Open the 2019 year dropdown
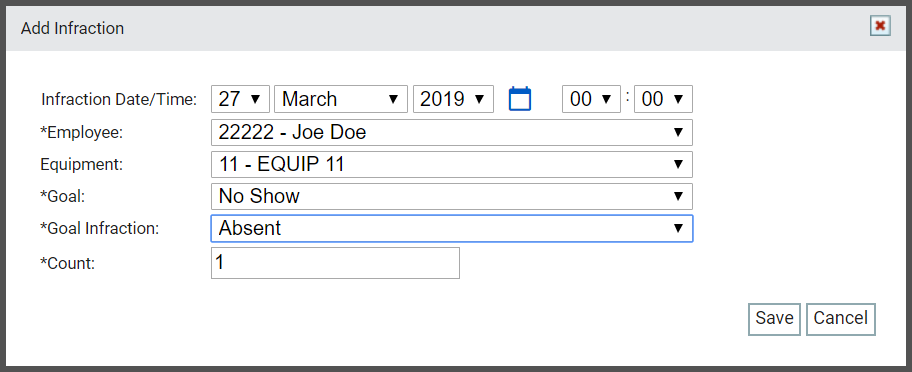Viewport: 912px width, 372px height. pos(453,99)
